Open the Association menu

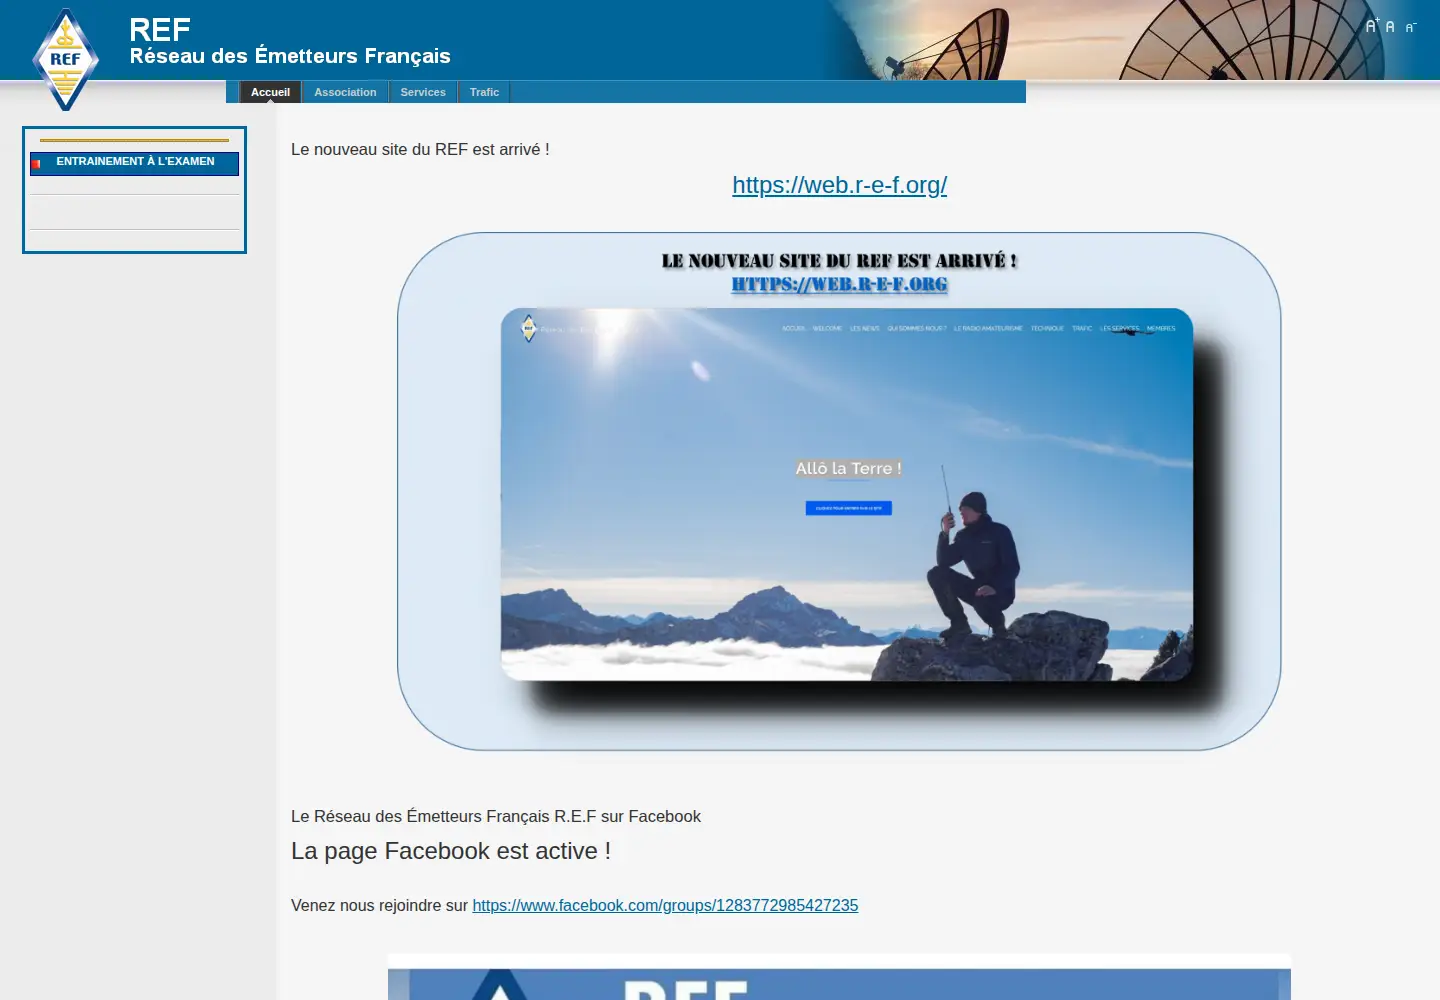(345, 92)
